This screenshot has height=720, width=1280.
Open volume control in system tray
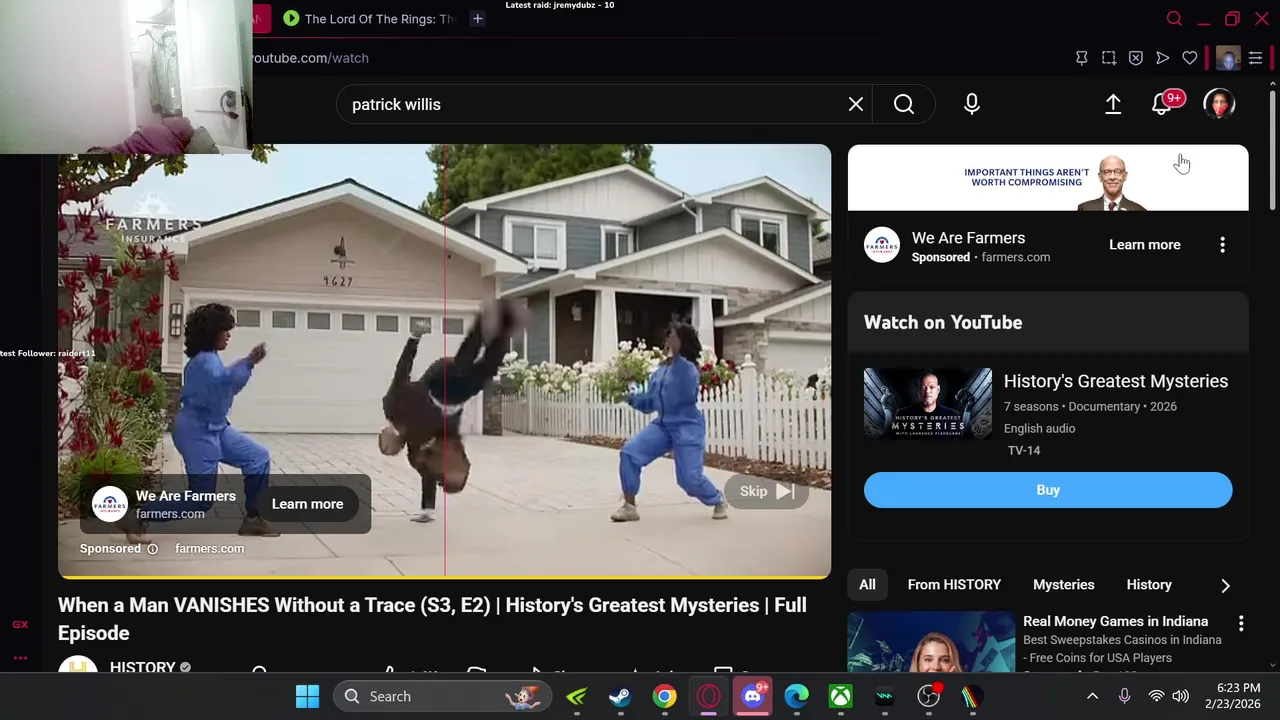1181,696
